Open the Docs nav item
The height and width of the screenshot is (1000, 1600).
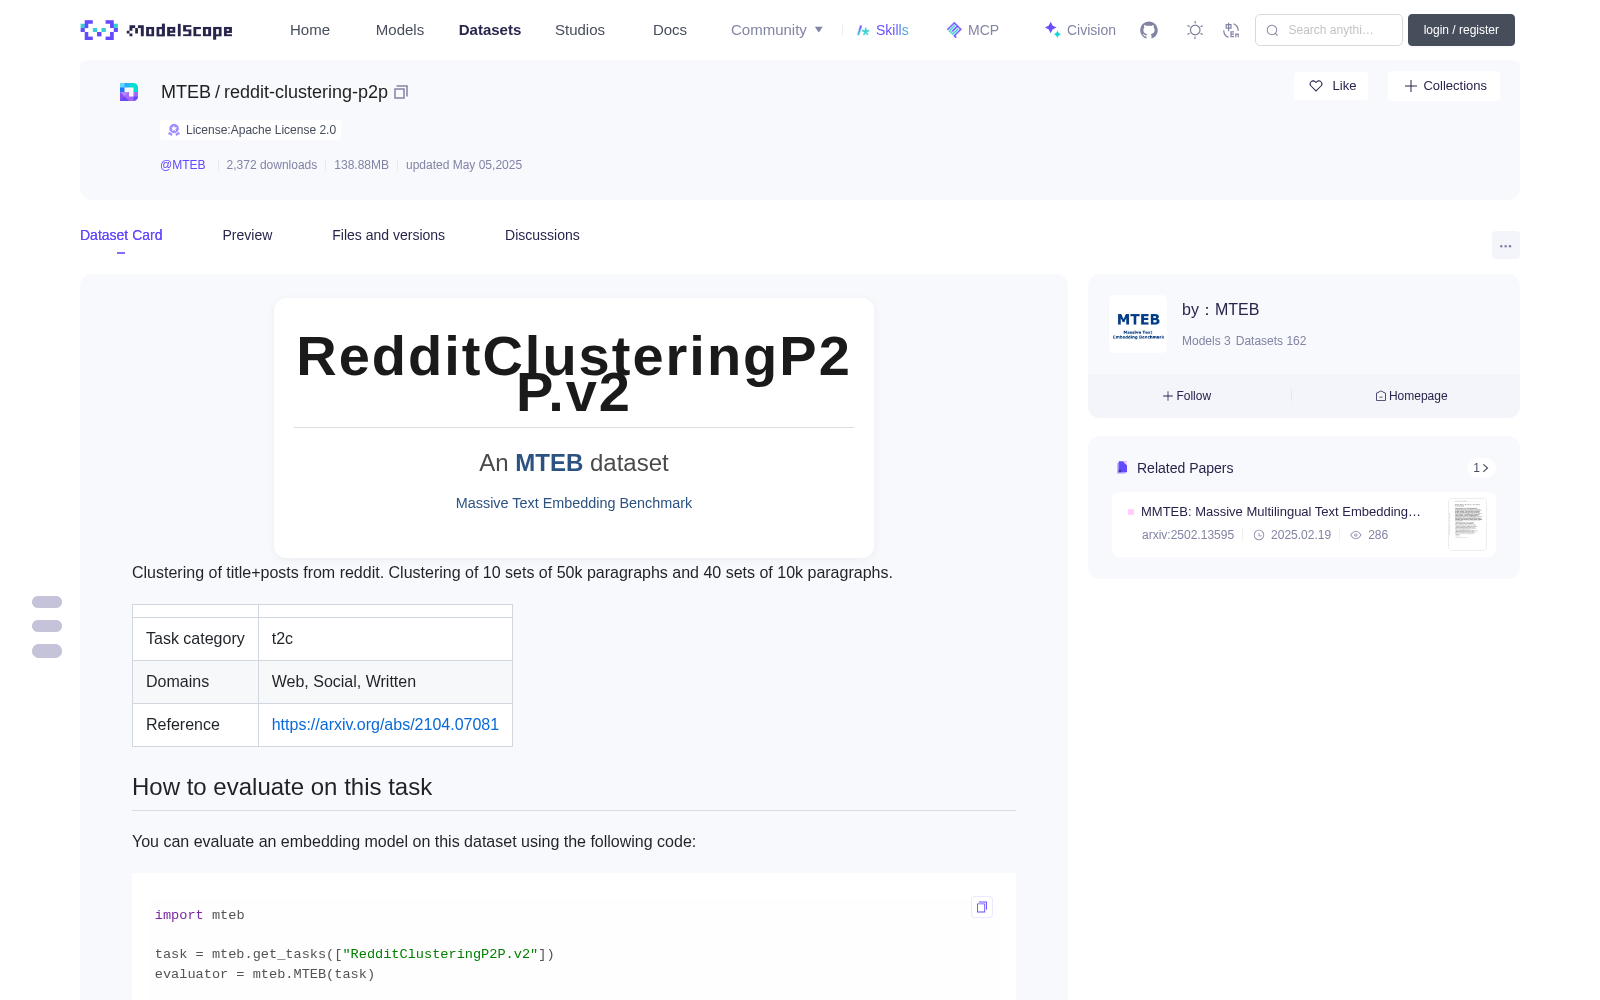pyautogui.click(x=670, y=30)
